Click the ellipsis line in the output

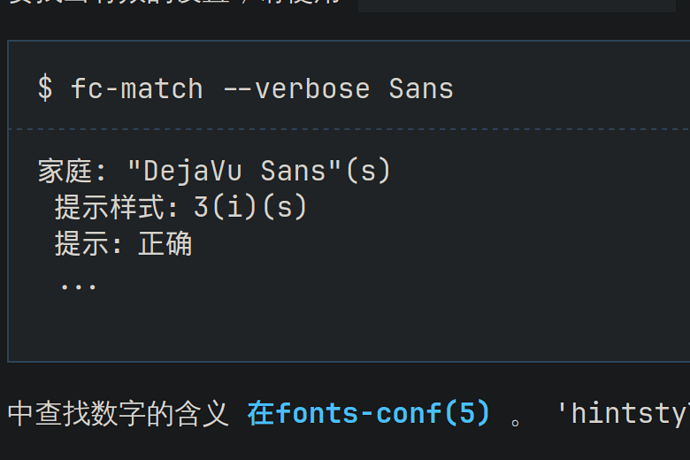coord(78,287)
